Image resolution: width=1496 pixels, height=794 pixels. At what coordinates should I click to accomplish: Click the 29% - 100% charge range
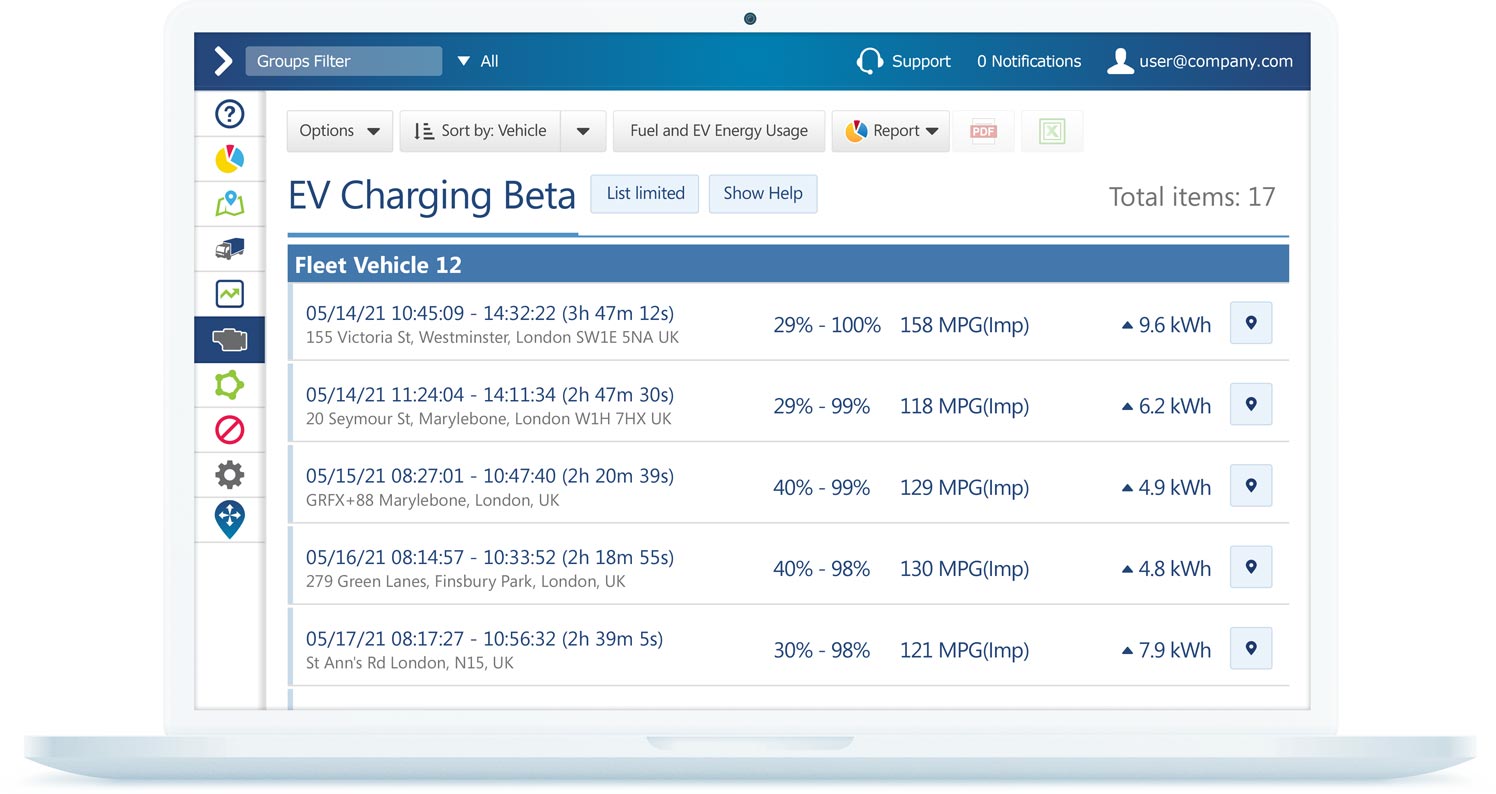click(827, 325)
